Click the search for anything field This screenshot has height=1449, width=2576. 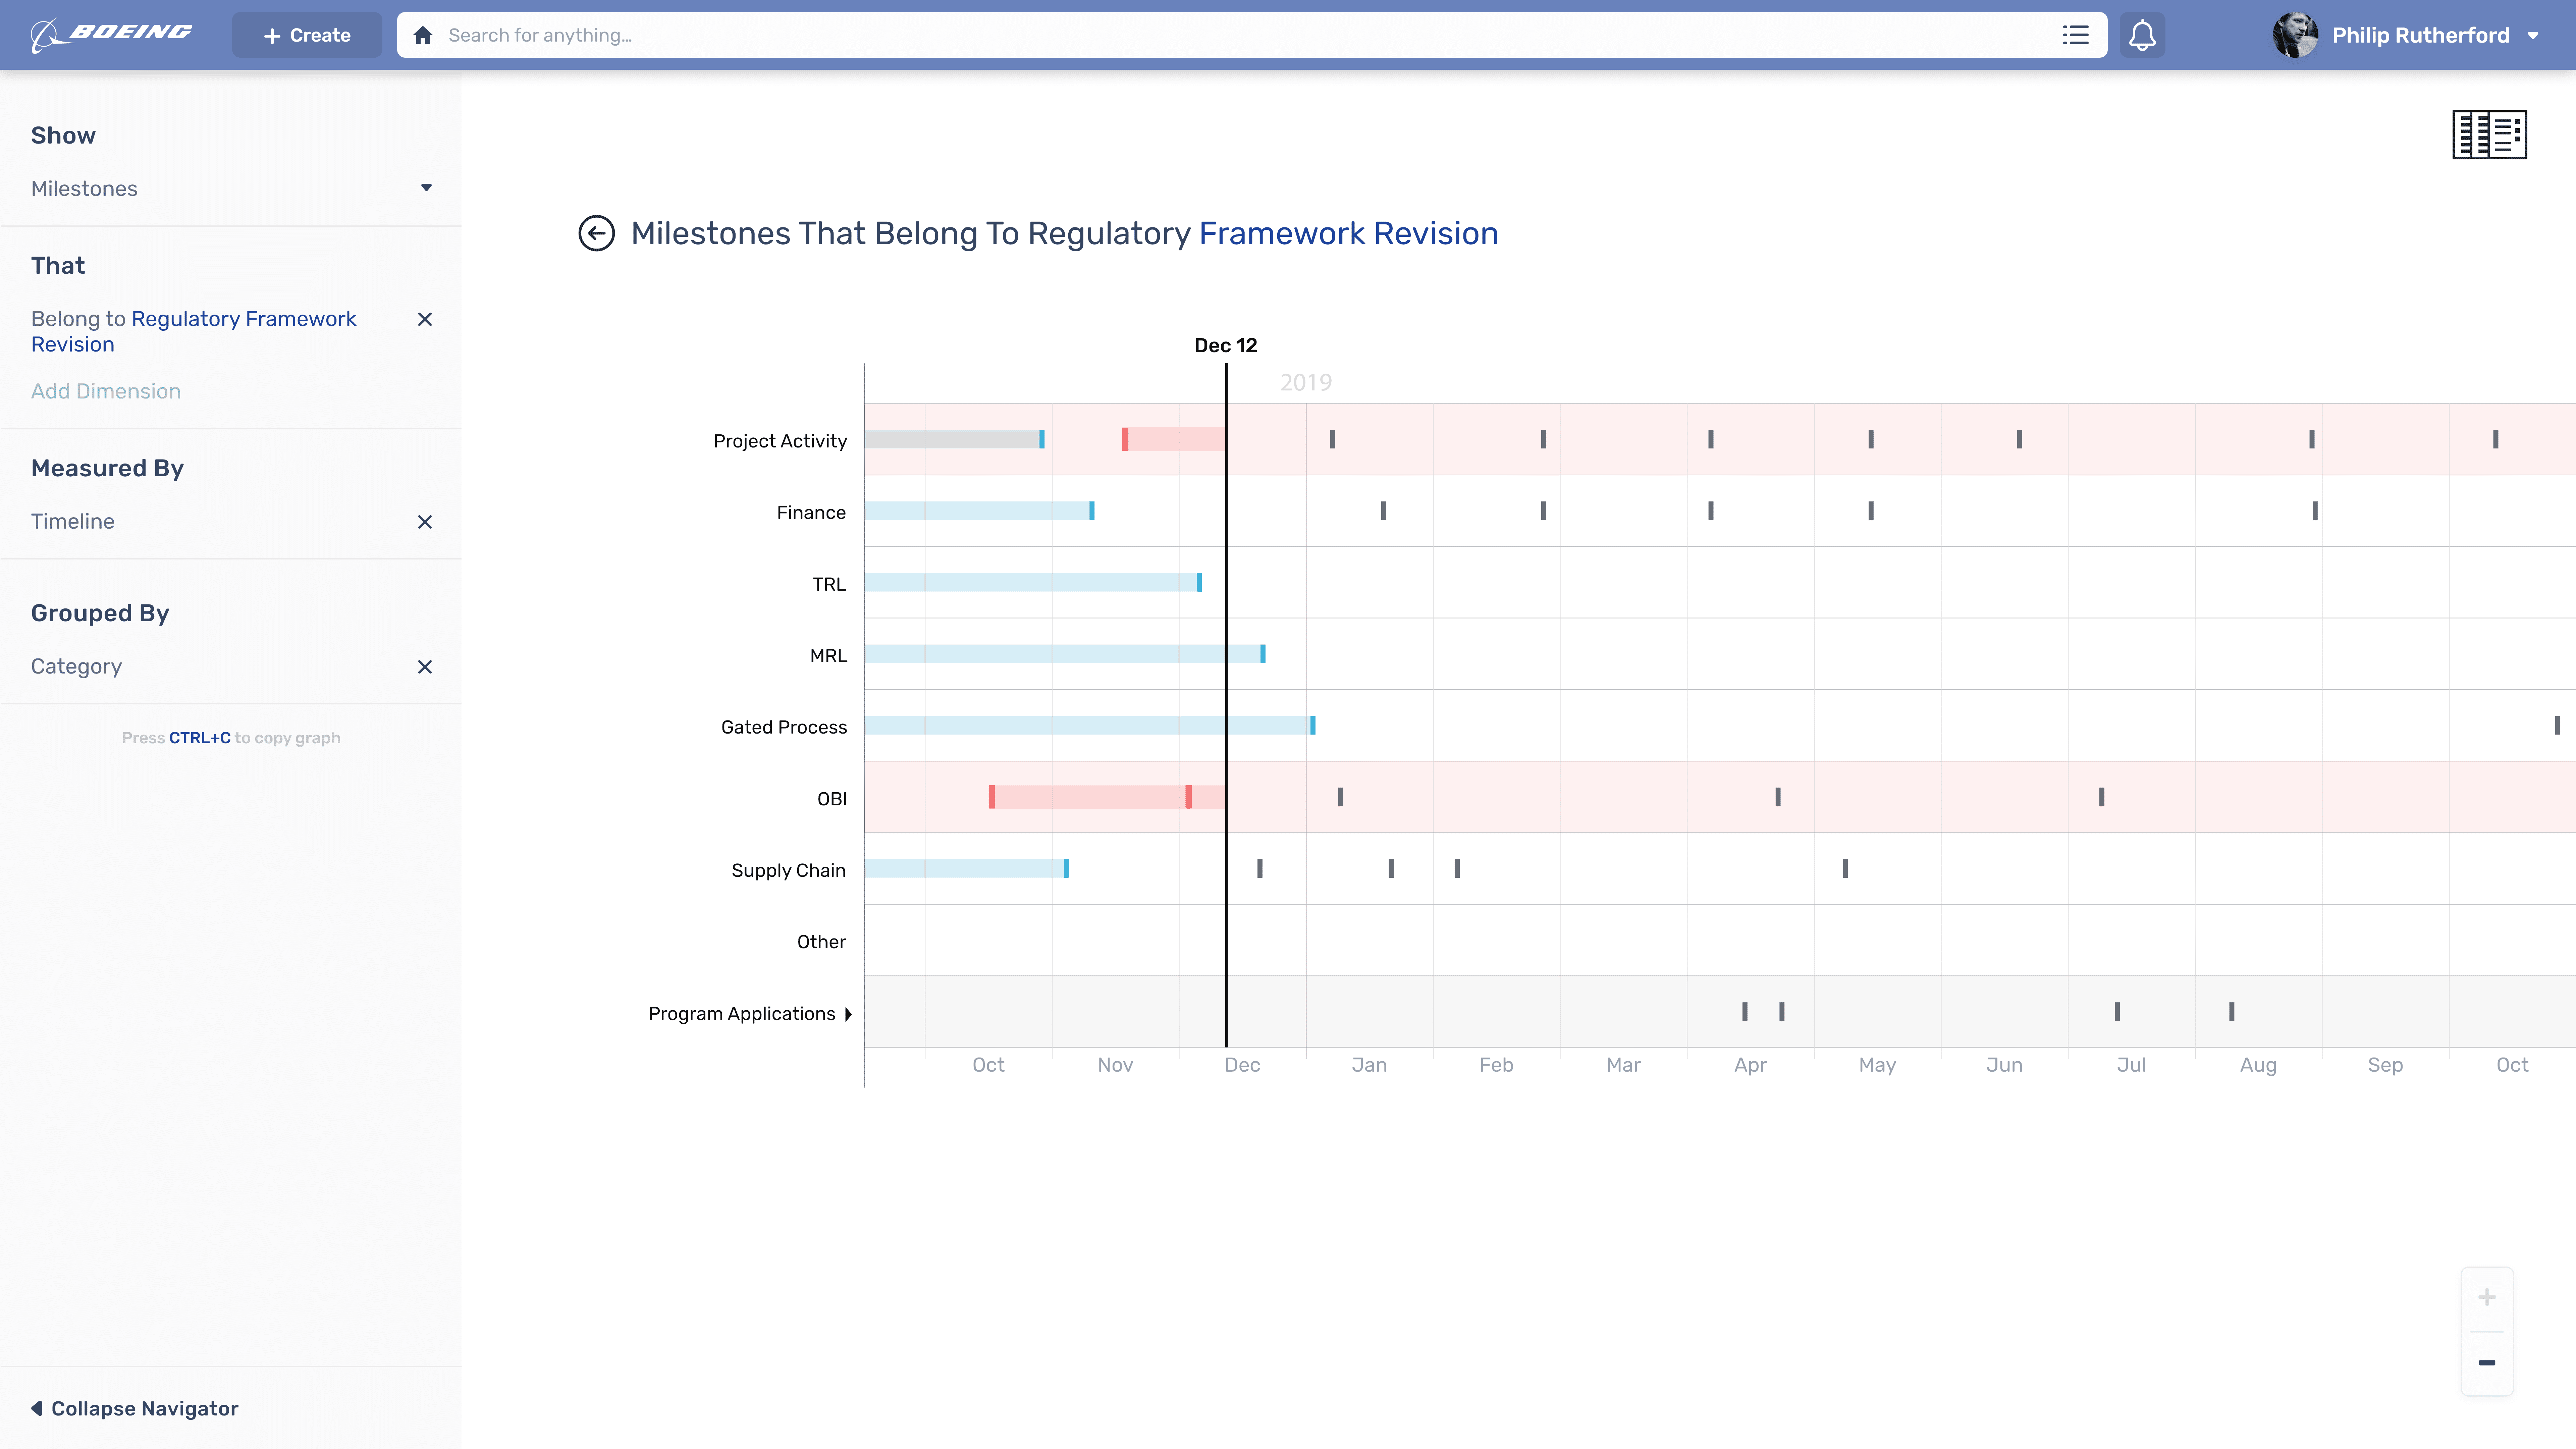pos(1200,35)
